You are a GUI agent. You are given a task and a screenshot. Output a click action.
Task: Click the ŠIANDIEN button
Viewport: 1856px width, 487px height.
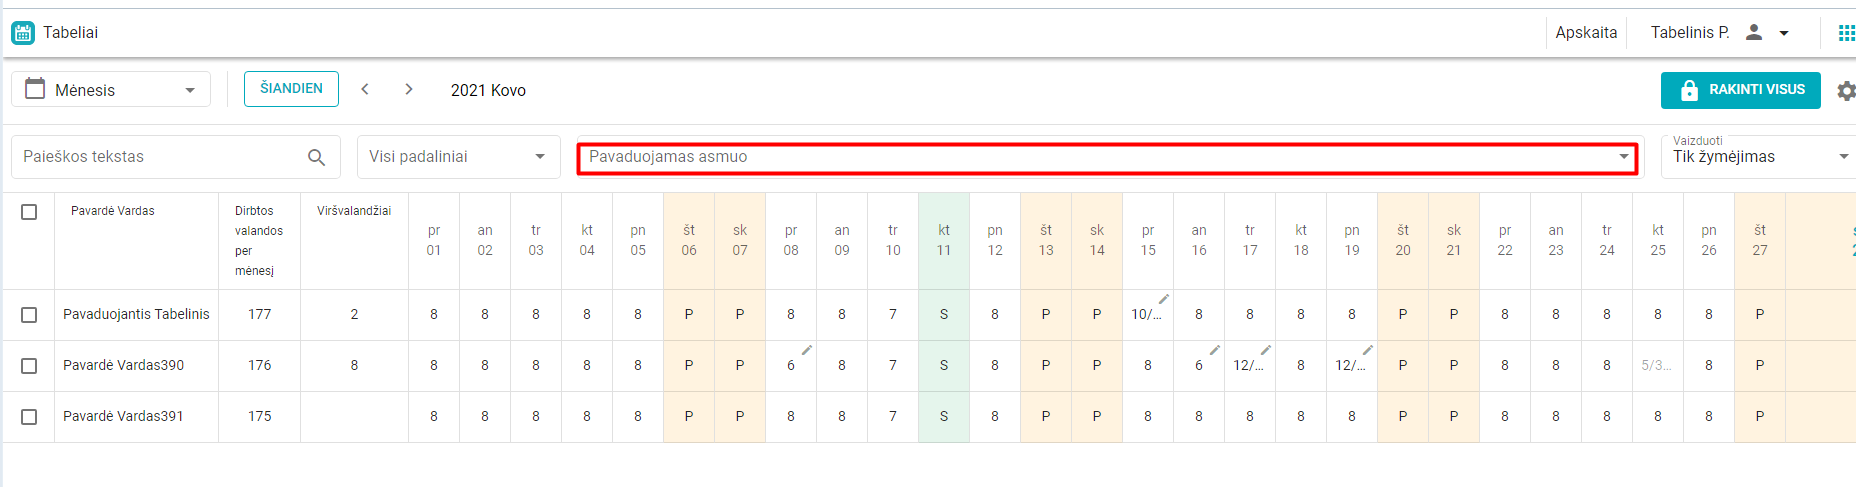point(291,89)
